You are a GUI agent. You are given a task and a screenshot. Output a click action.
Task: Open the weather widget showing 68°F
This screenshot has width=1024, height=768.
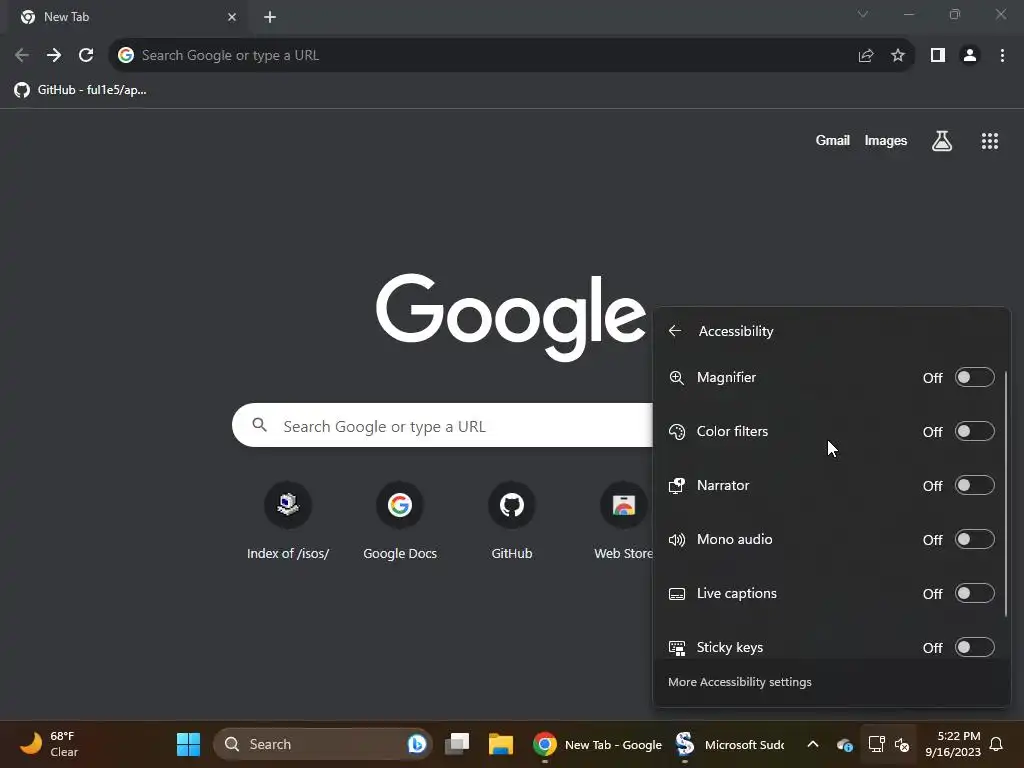[x=49, y=744]
